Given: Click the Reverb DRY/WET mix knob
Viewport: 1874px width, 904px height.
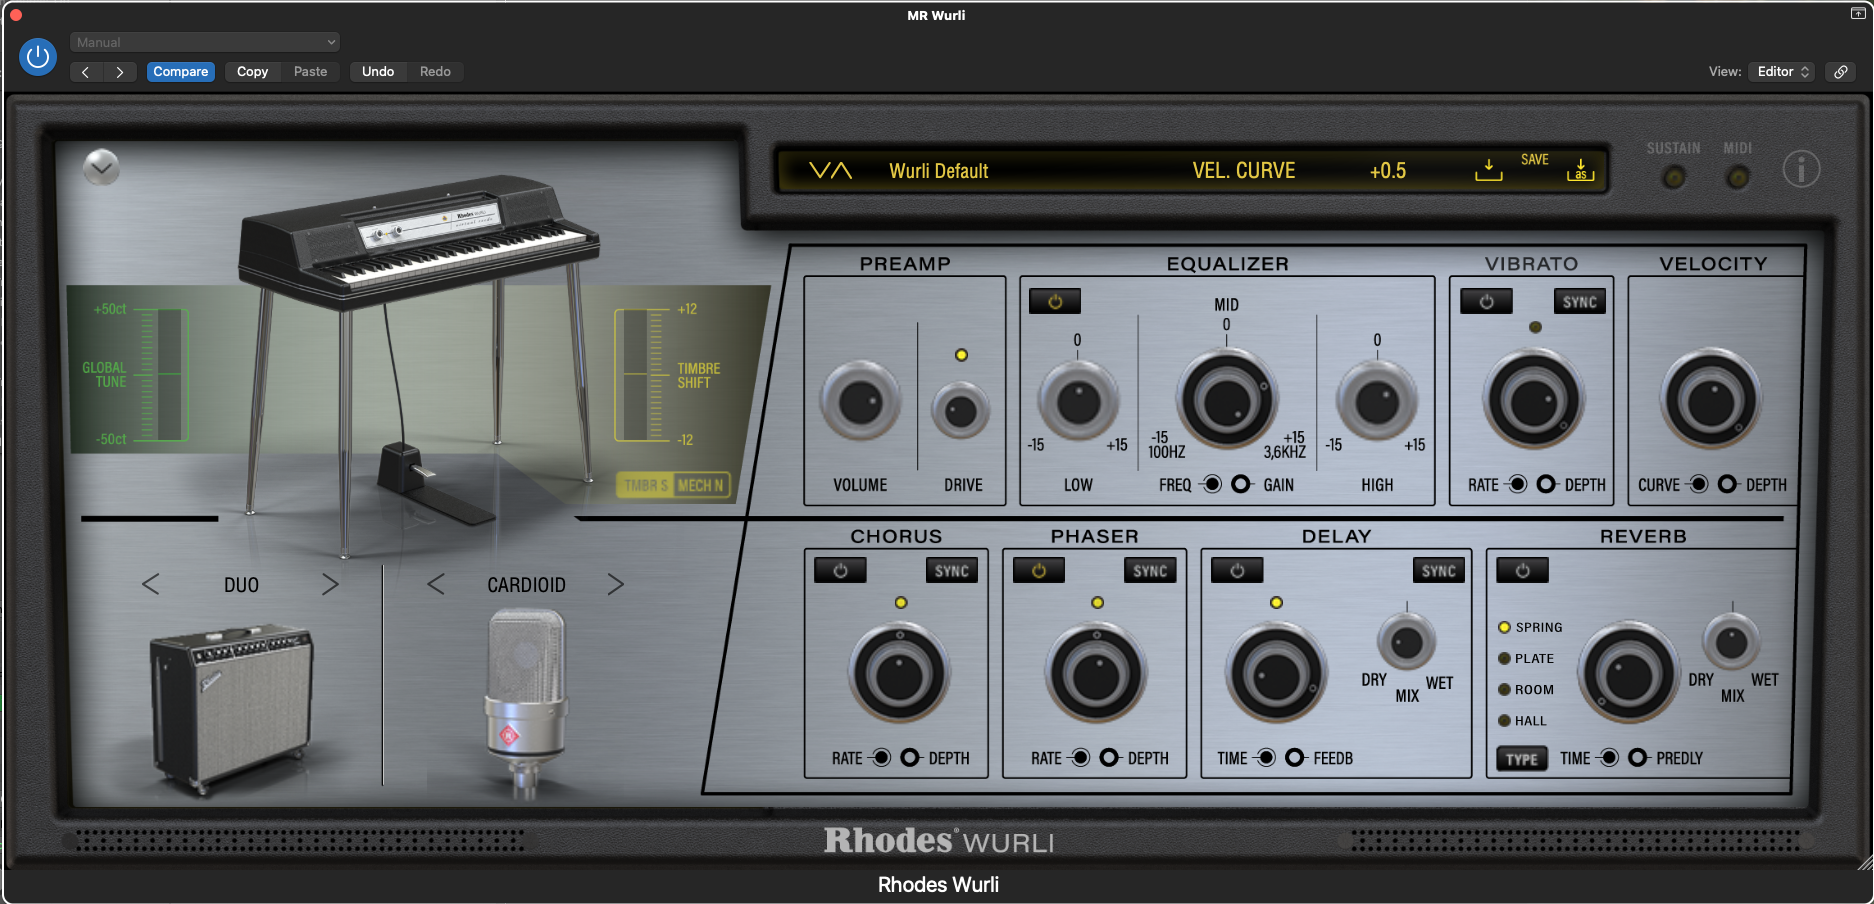Looking at the screenshot, I should tap(1732, 642).
